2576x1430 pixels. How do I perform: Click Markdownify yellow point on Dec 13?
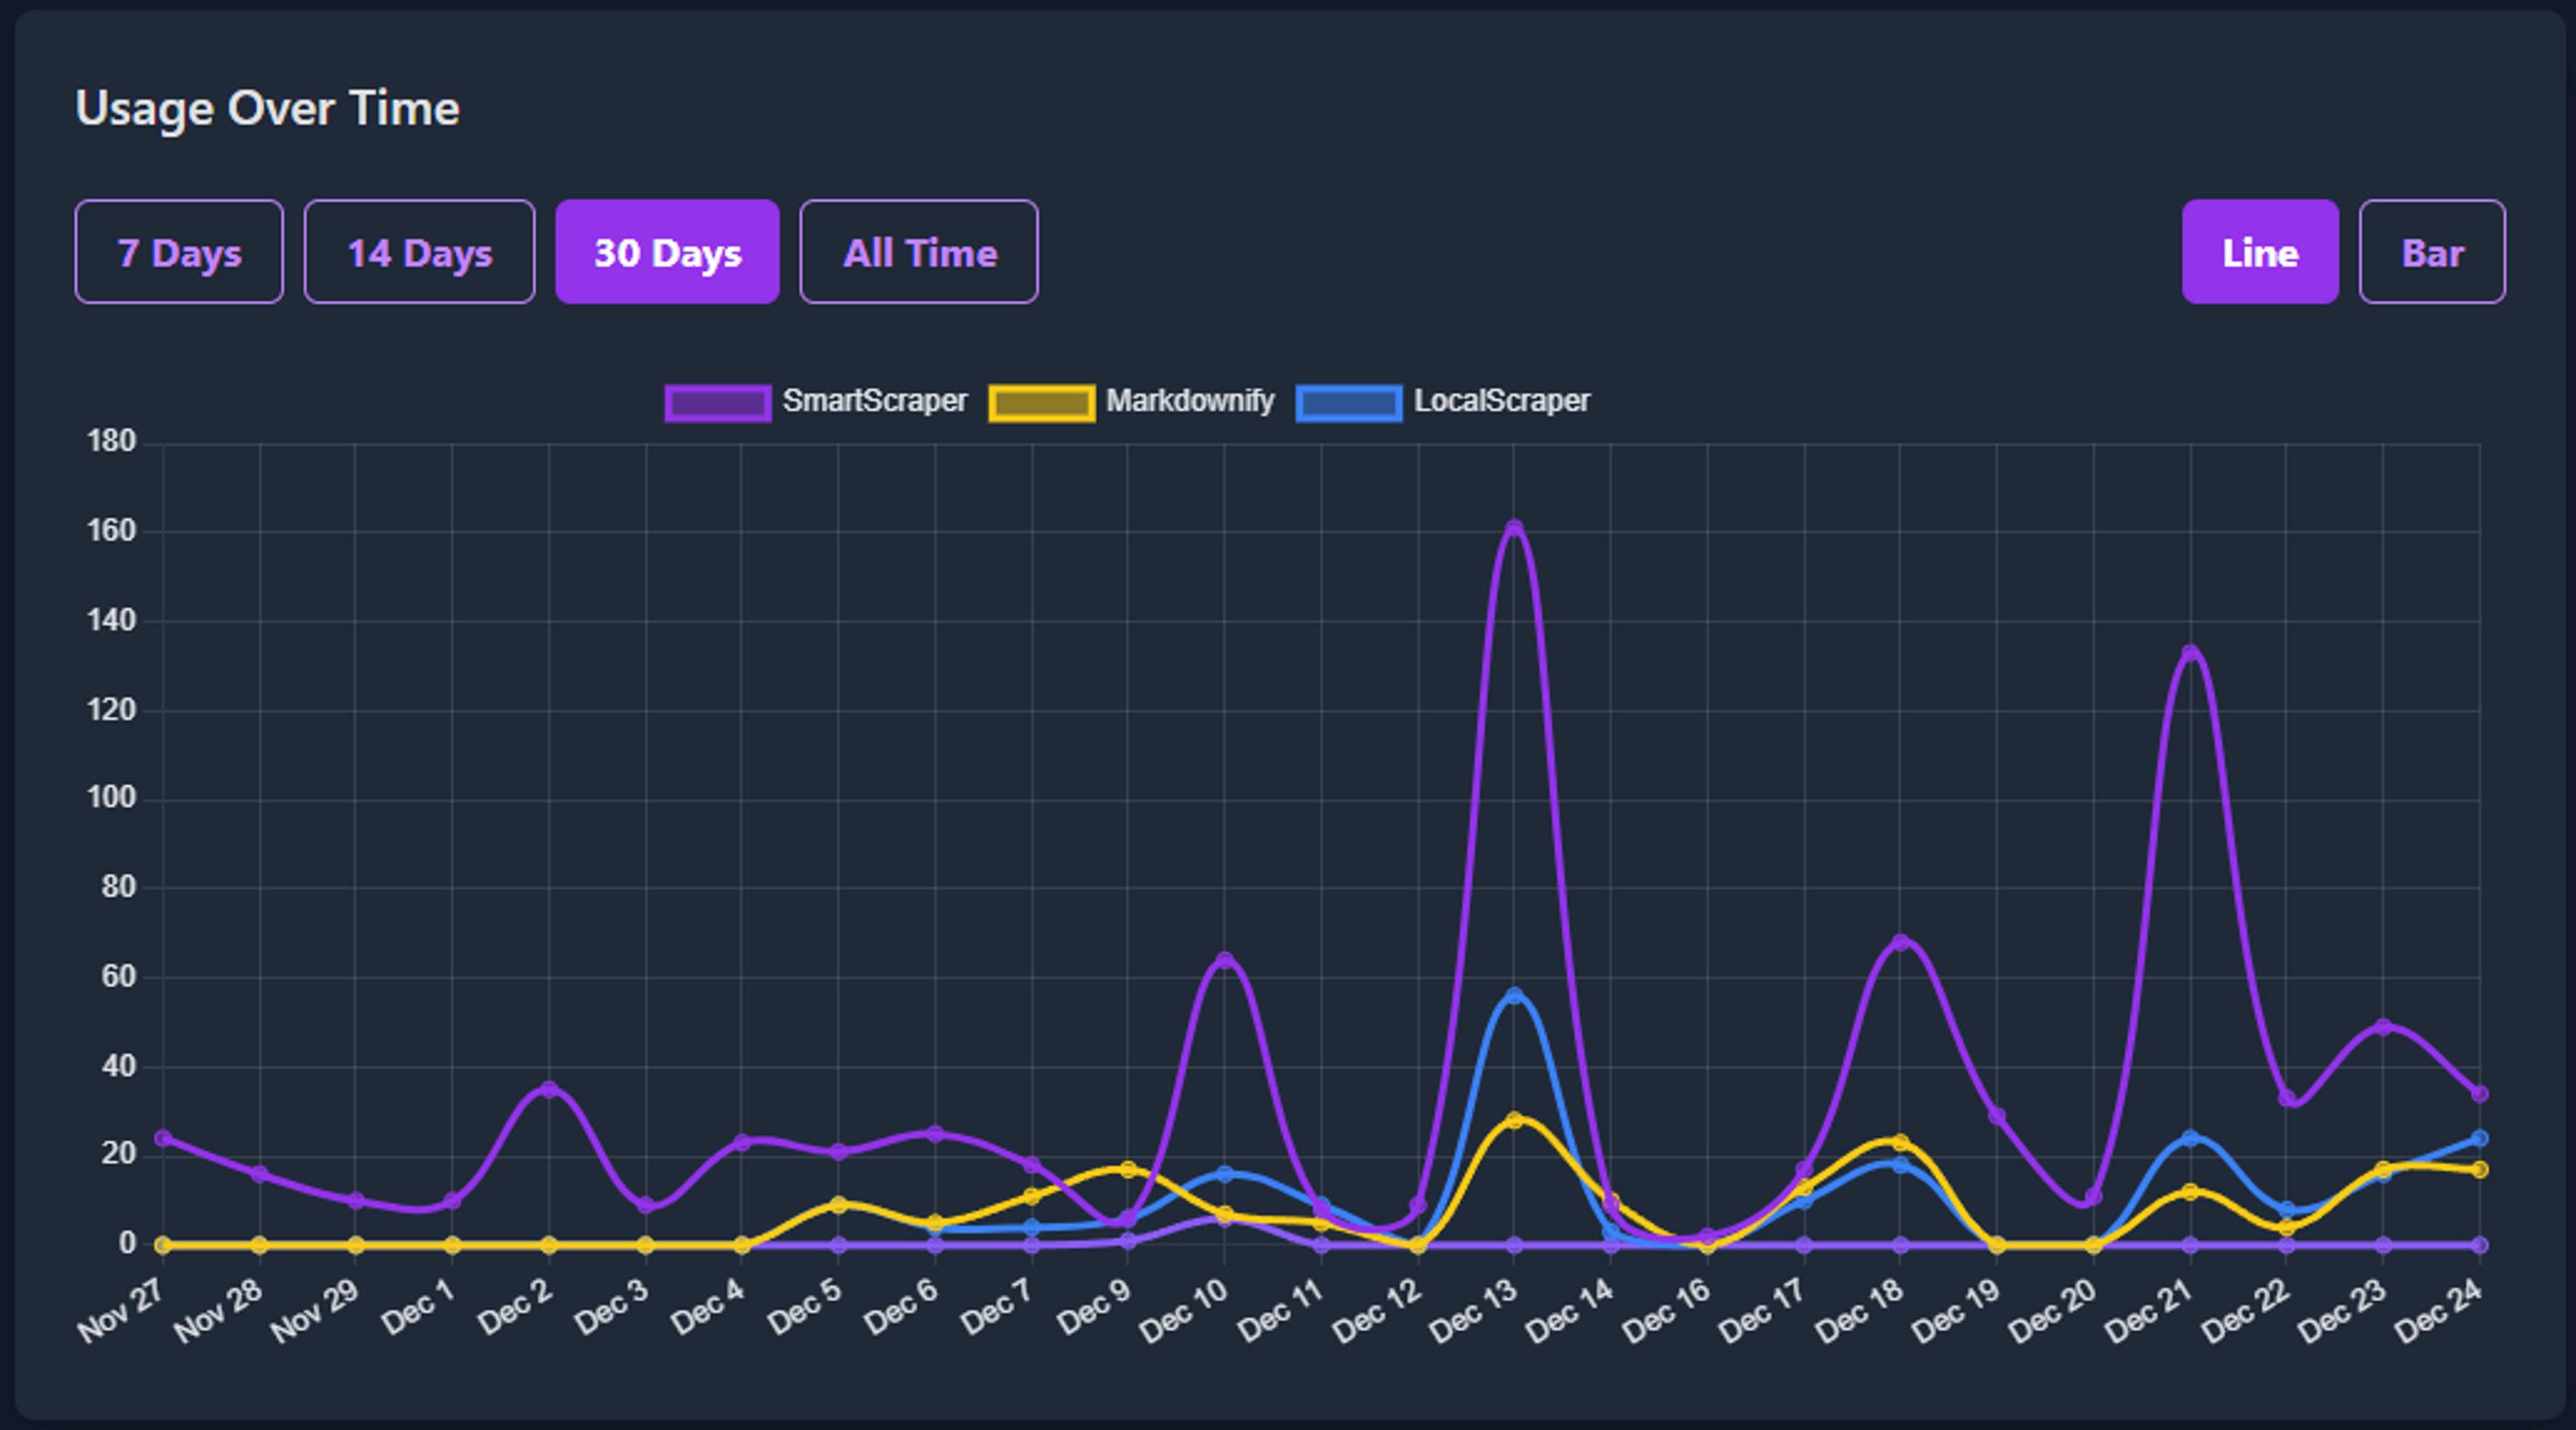pyautogui.click(x=1514, y=1120)
